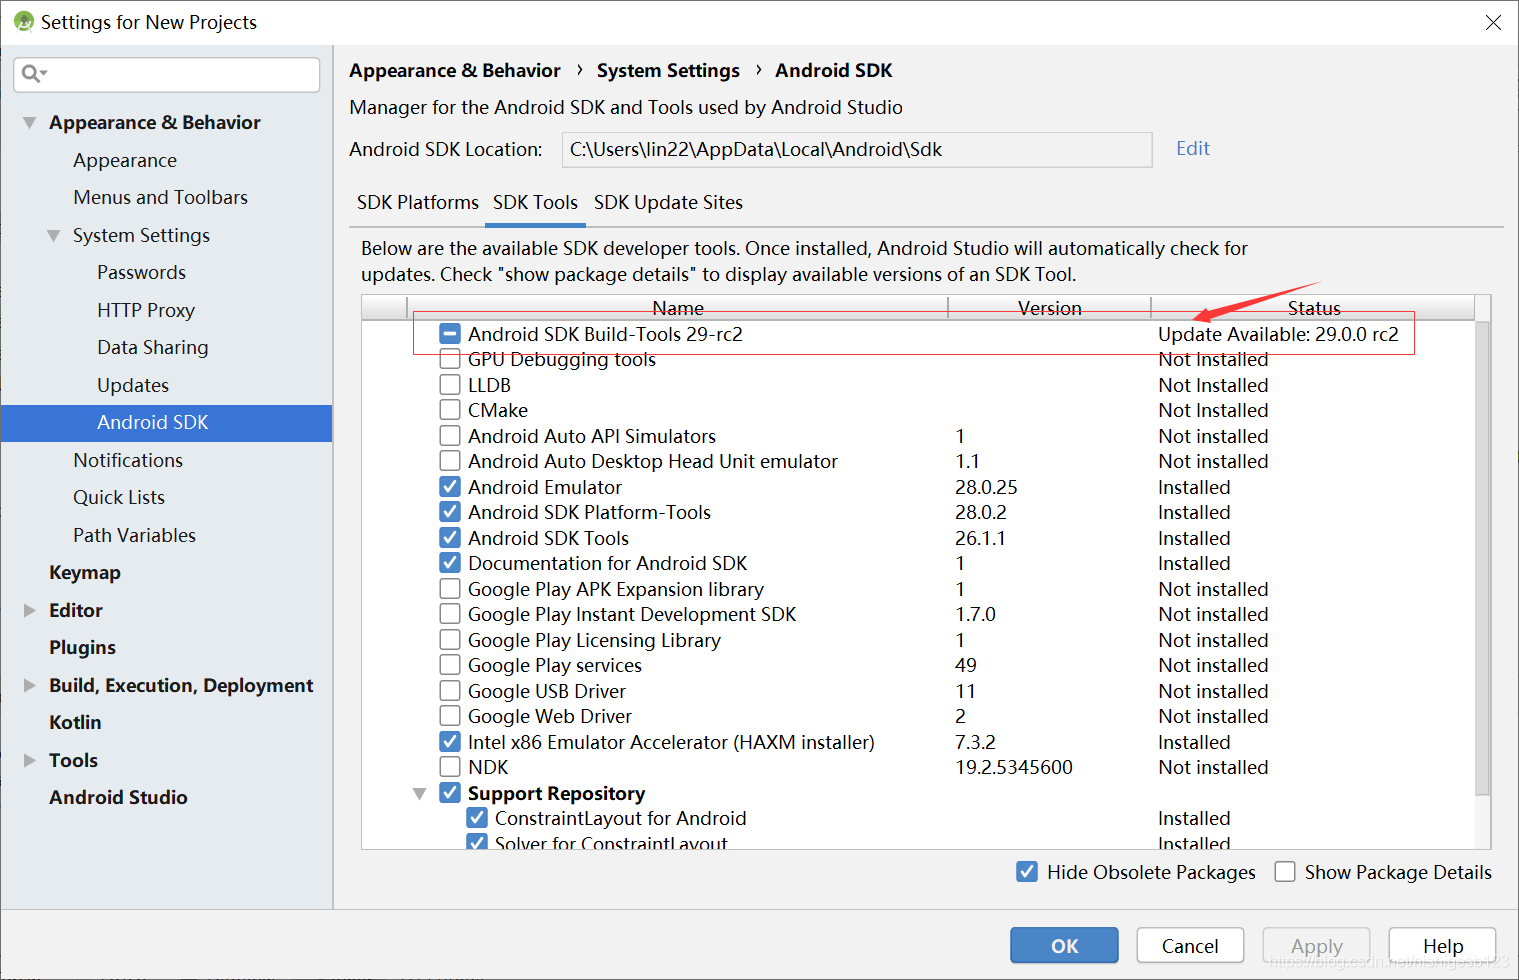
Task: Click the Help button
Action: point(1443,946)
